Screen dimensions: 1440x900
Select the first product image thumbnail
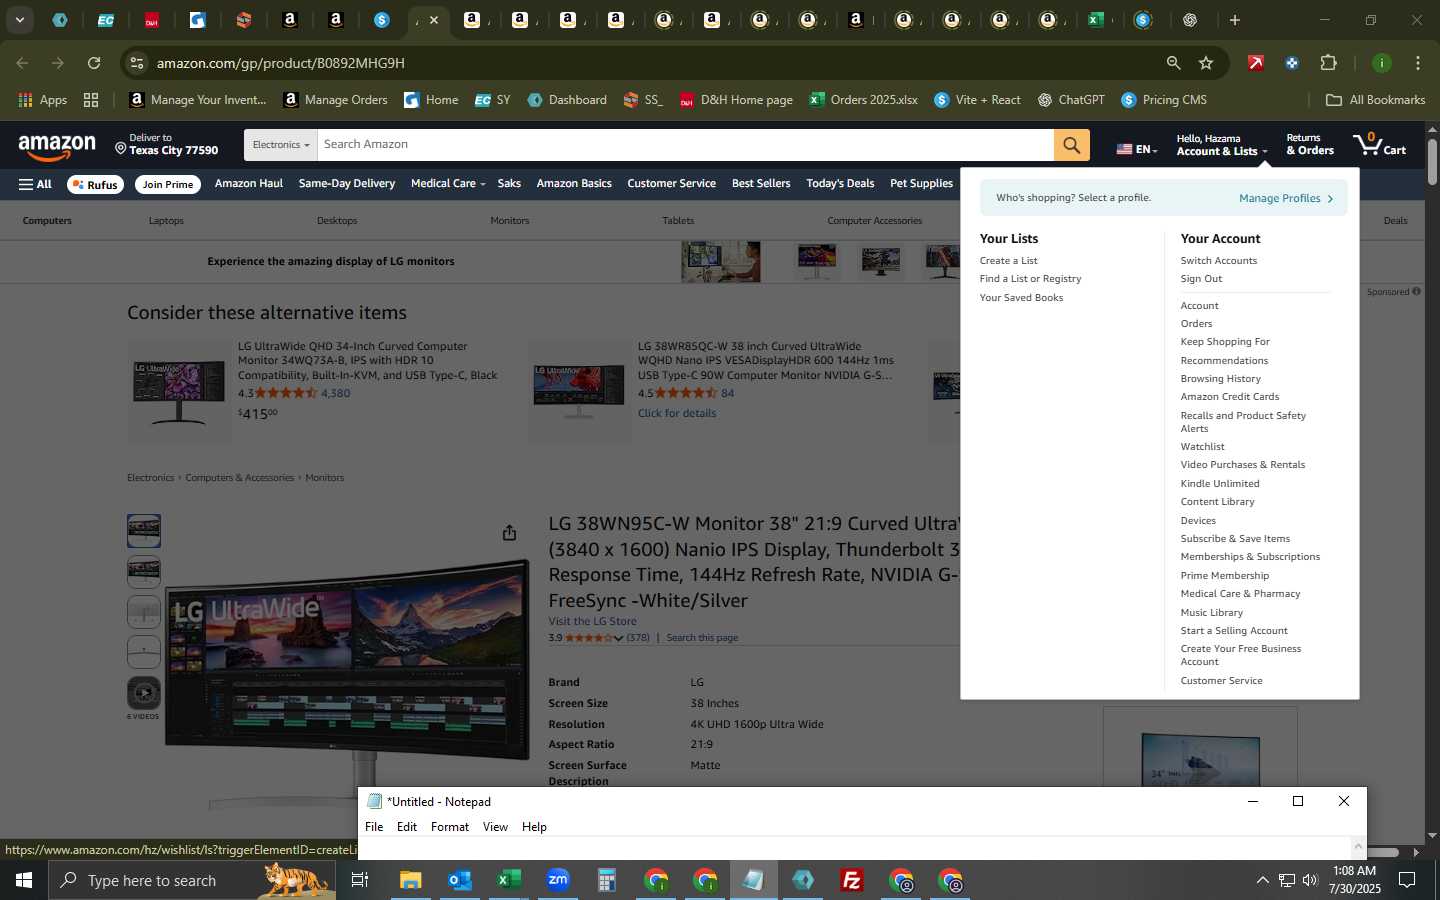pyautogui.click(x=144, y=531)
